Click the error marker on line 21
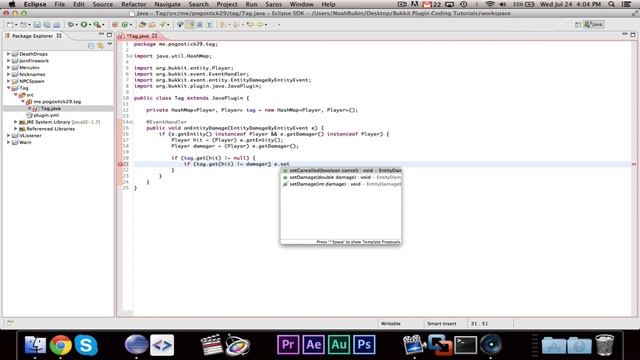The height and width of the screenshot is (360, 640). (120, 164)
